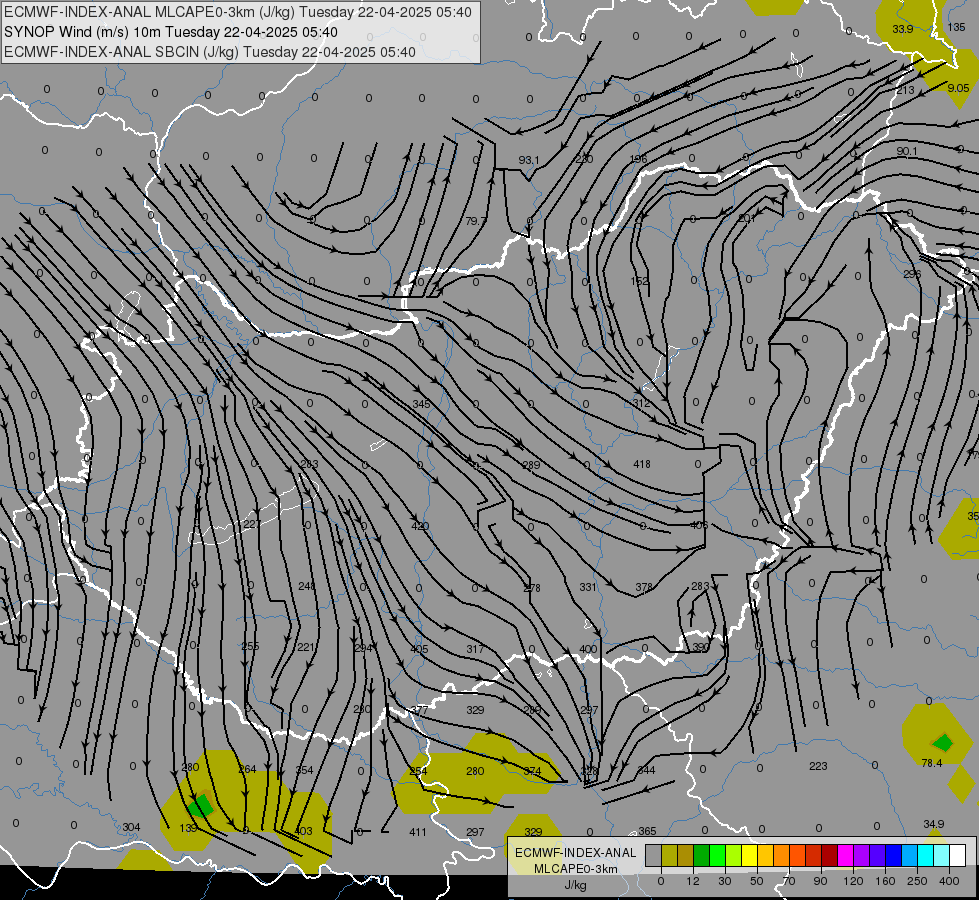Viewport: 979px width, 900px height.
Task: Click the map value 420
Action: point(420,526)
